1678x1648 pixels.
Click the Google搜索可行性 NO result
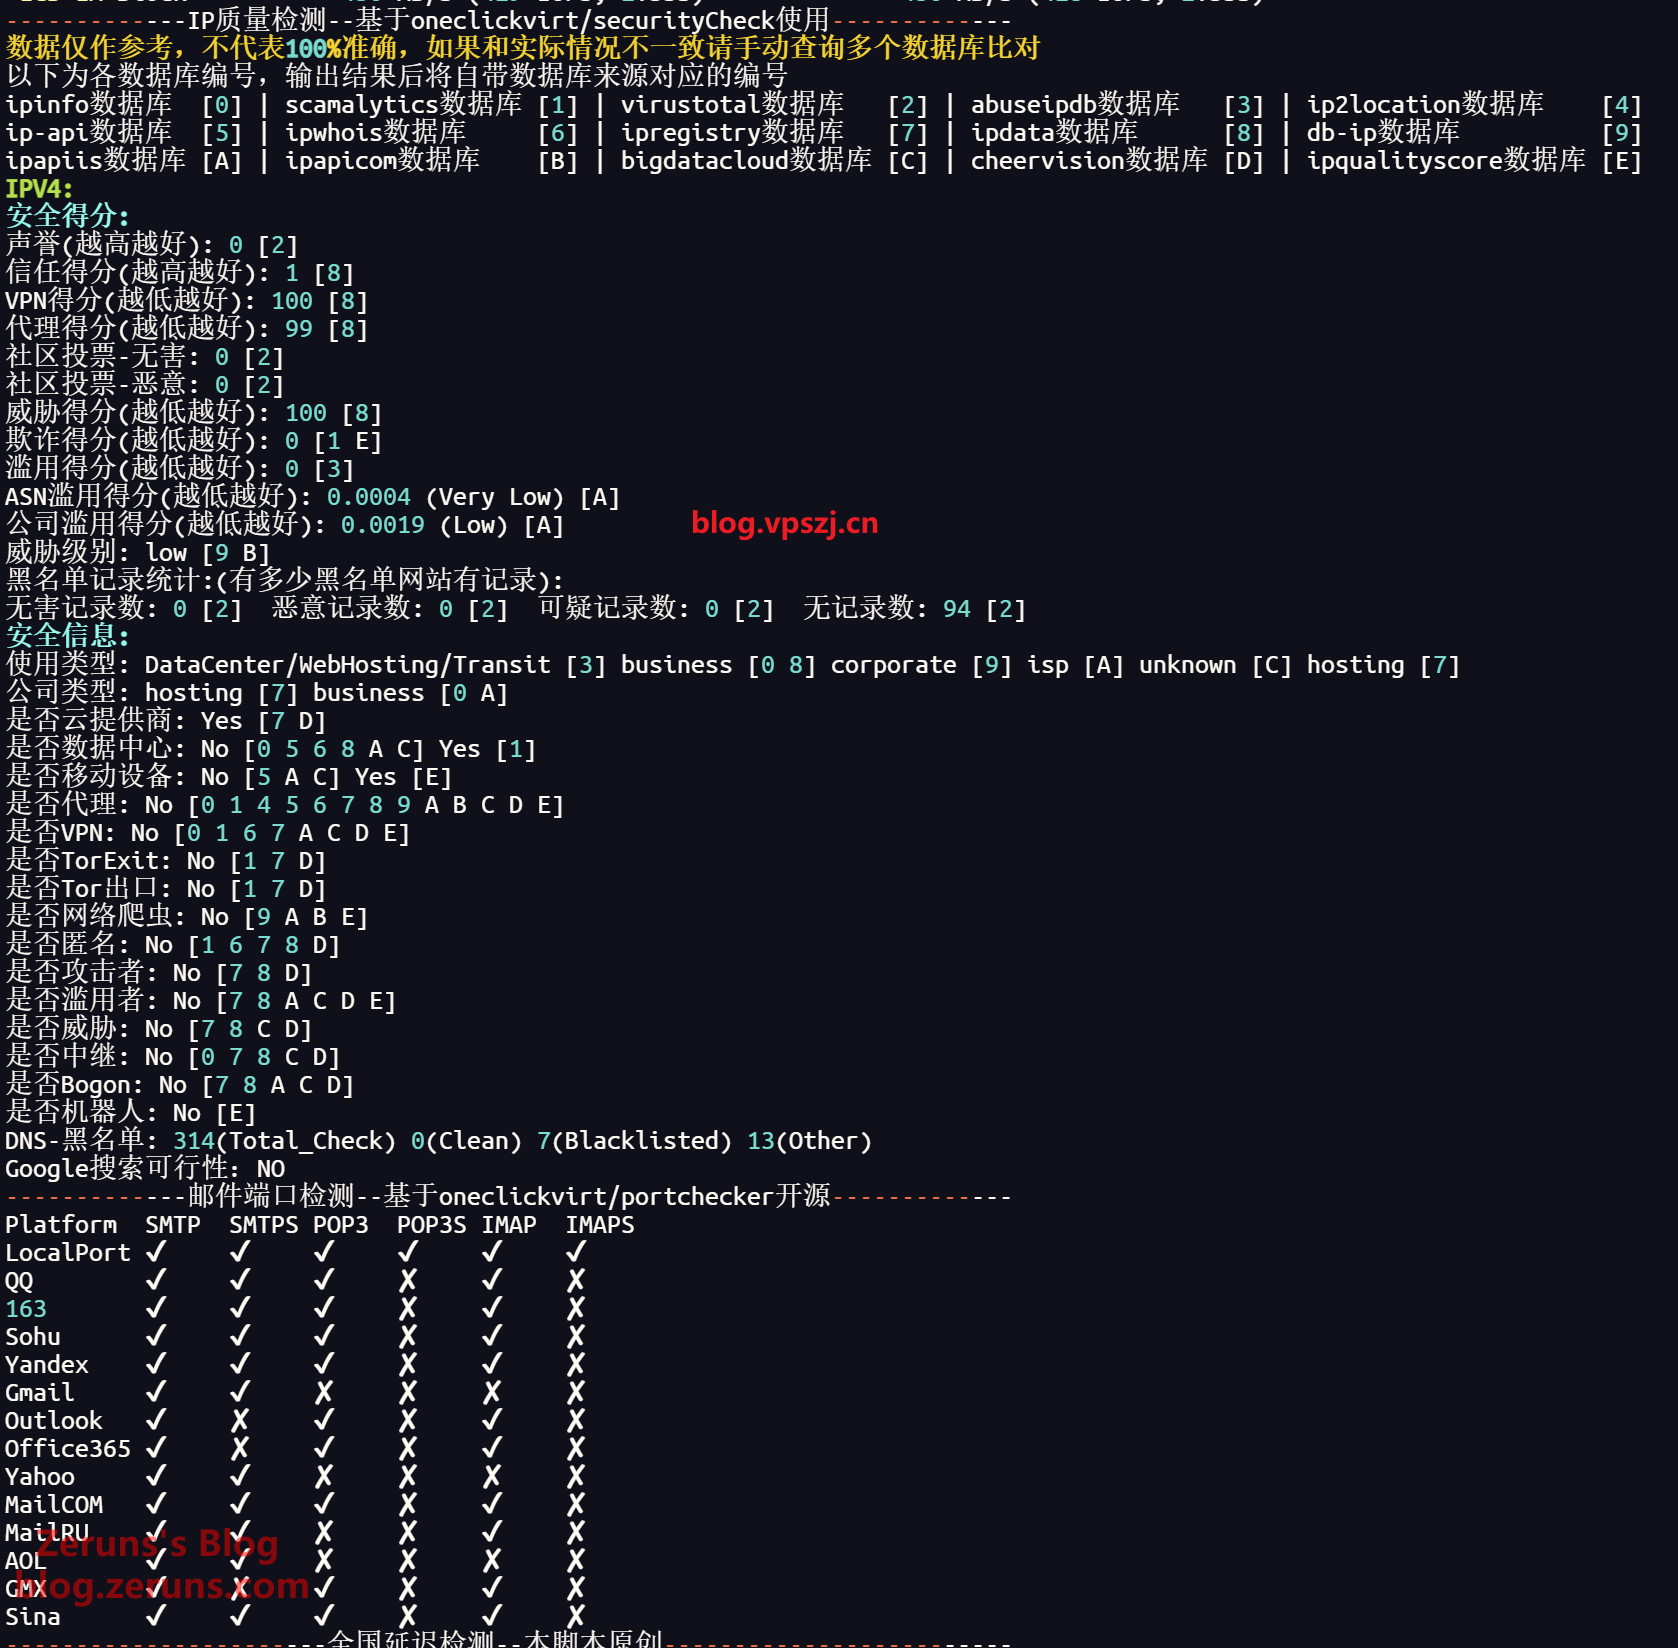270,1168
